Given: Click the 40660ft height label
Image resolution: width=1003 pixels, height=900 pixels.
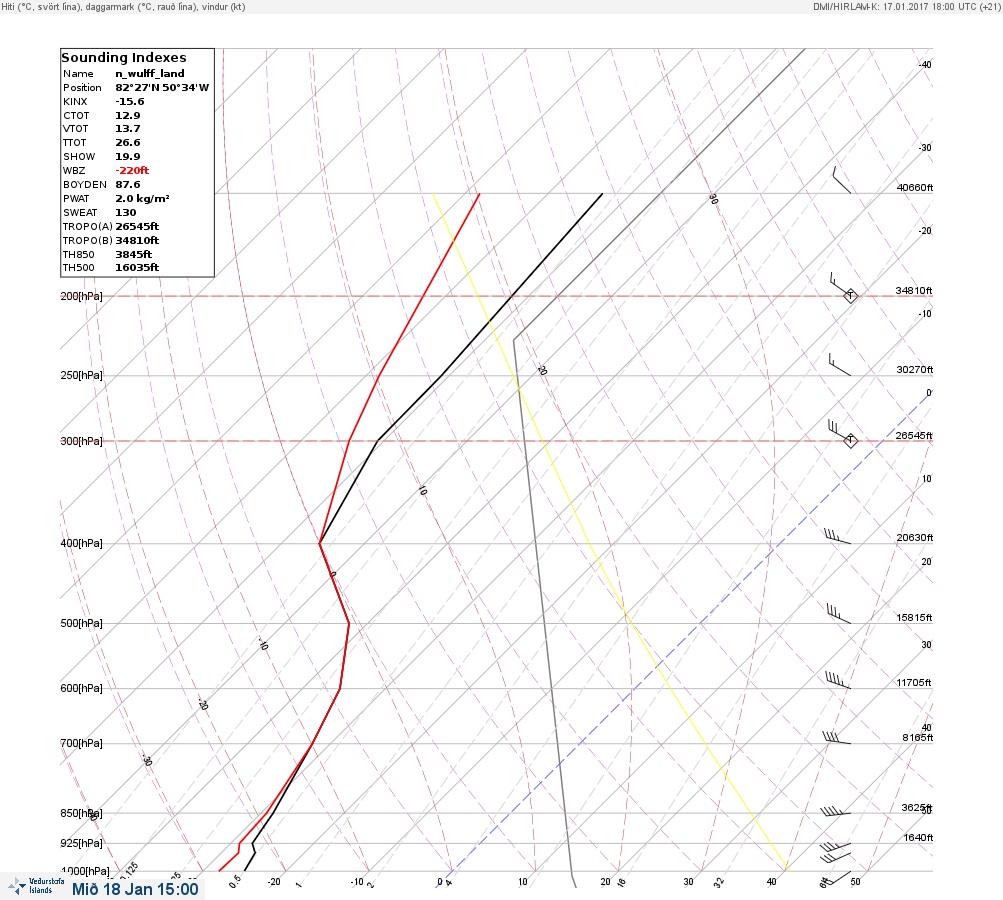Looking at the screenshot, I should click(915, 187).
